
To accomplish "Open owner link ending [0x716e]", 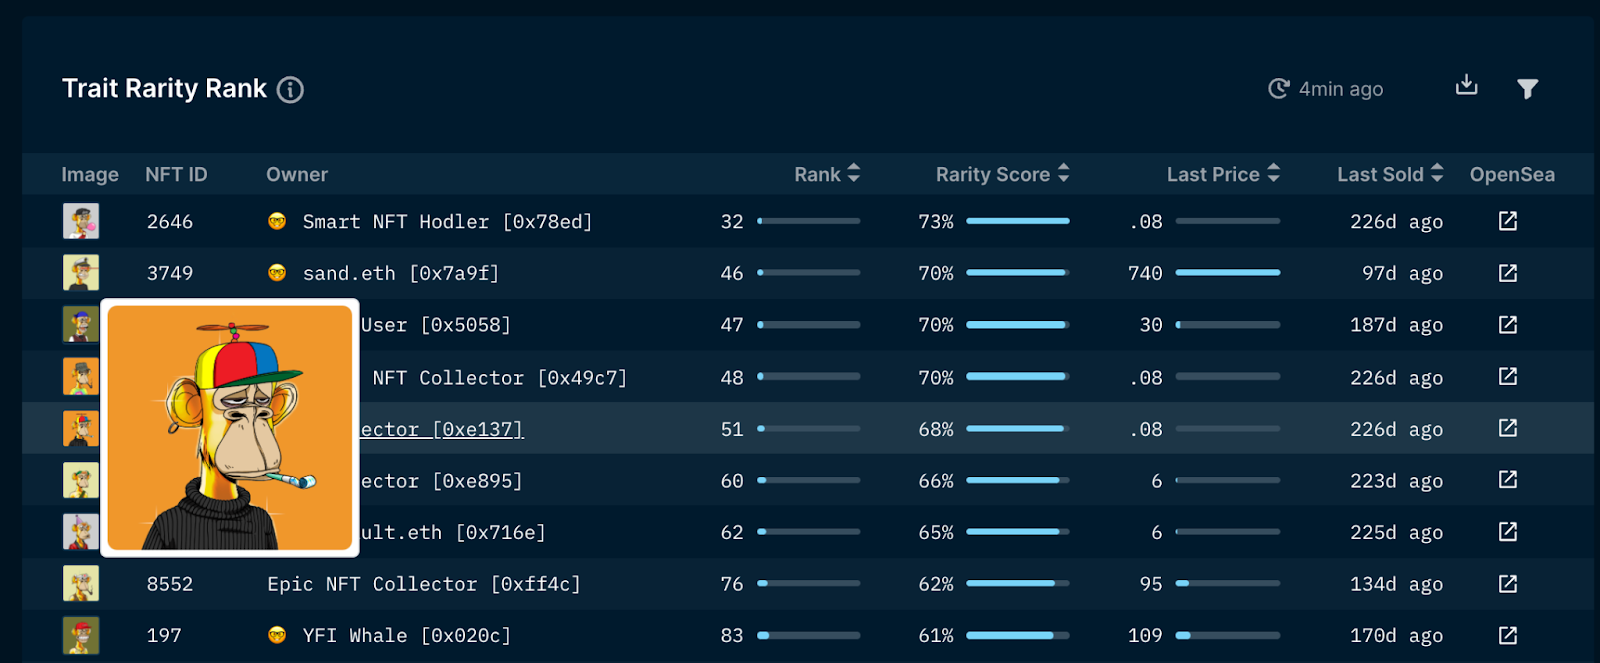I will coord(453,533).
